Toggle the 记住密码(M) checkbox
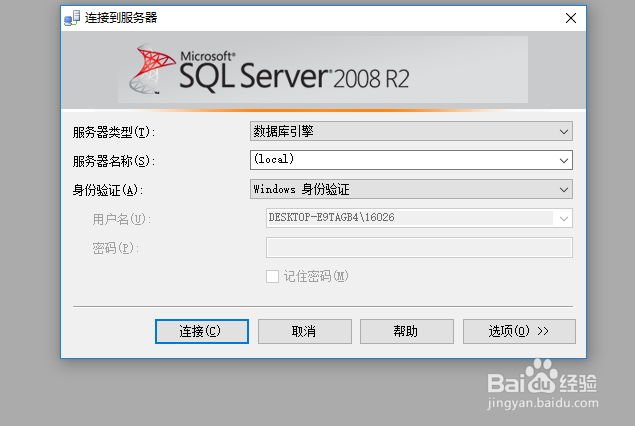This screenshot has width=635, height=426. [272, 277]
